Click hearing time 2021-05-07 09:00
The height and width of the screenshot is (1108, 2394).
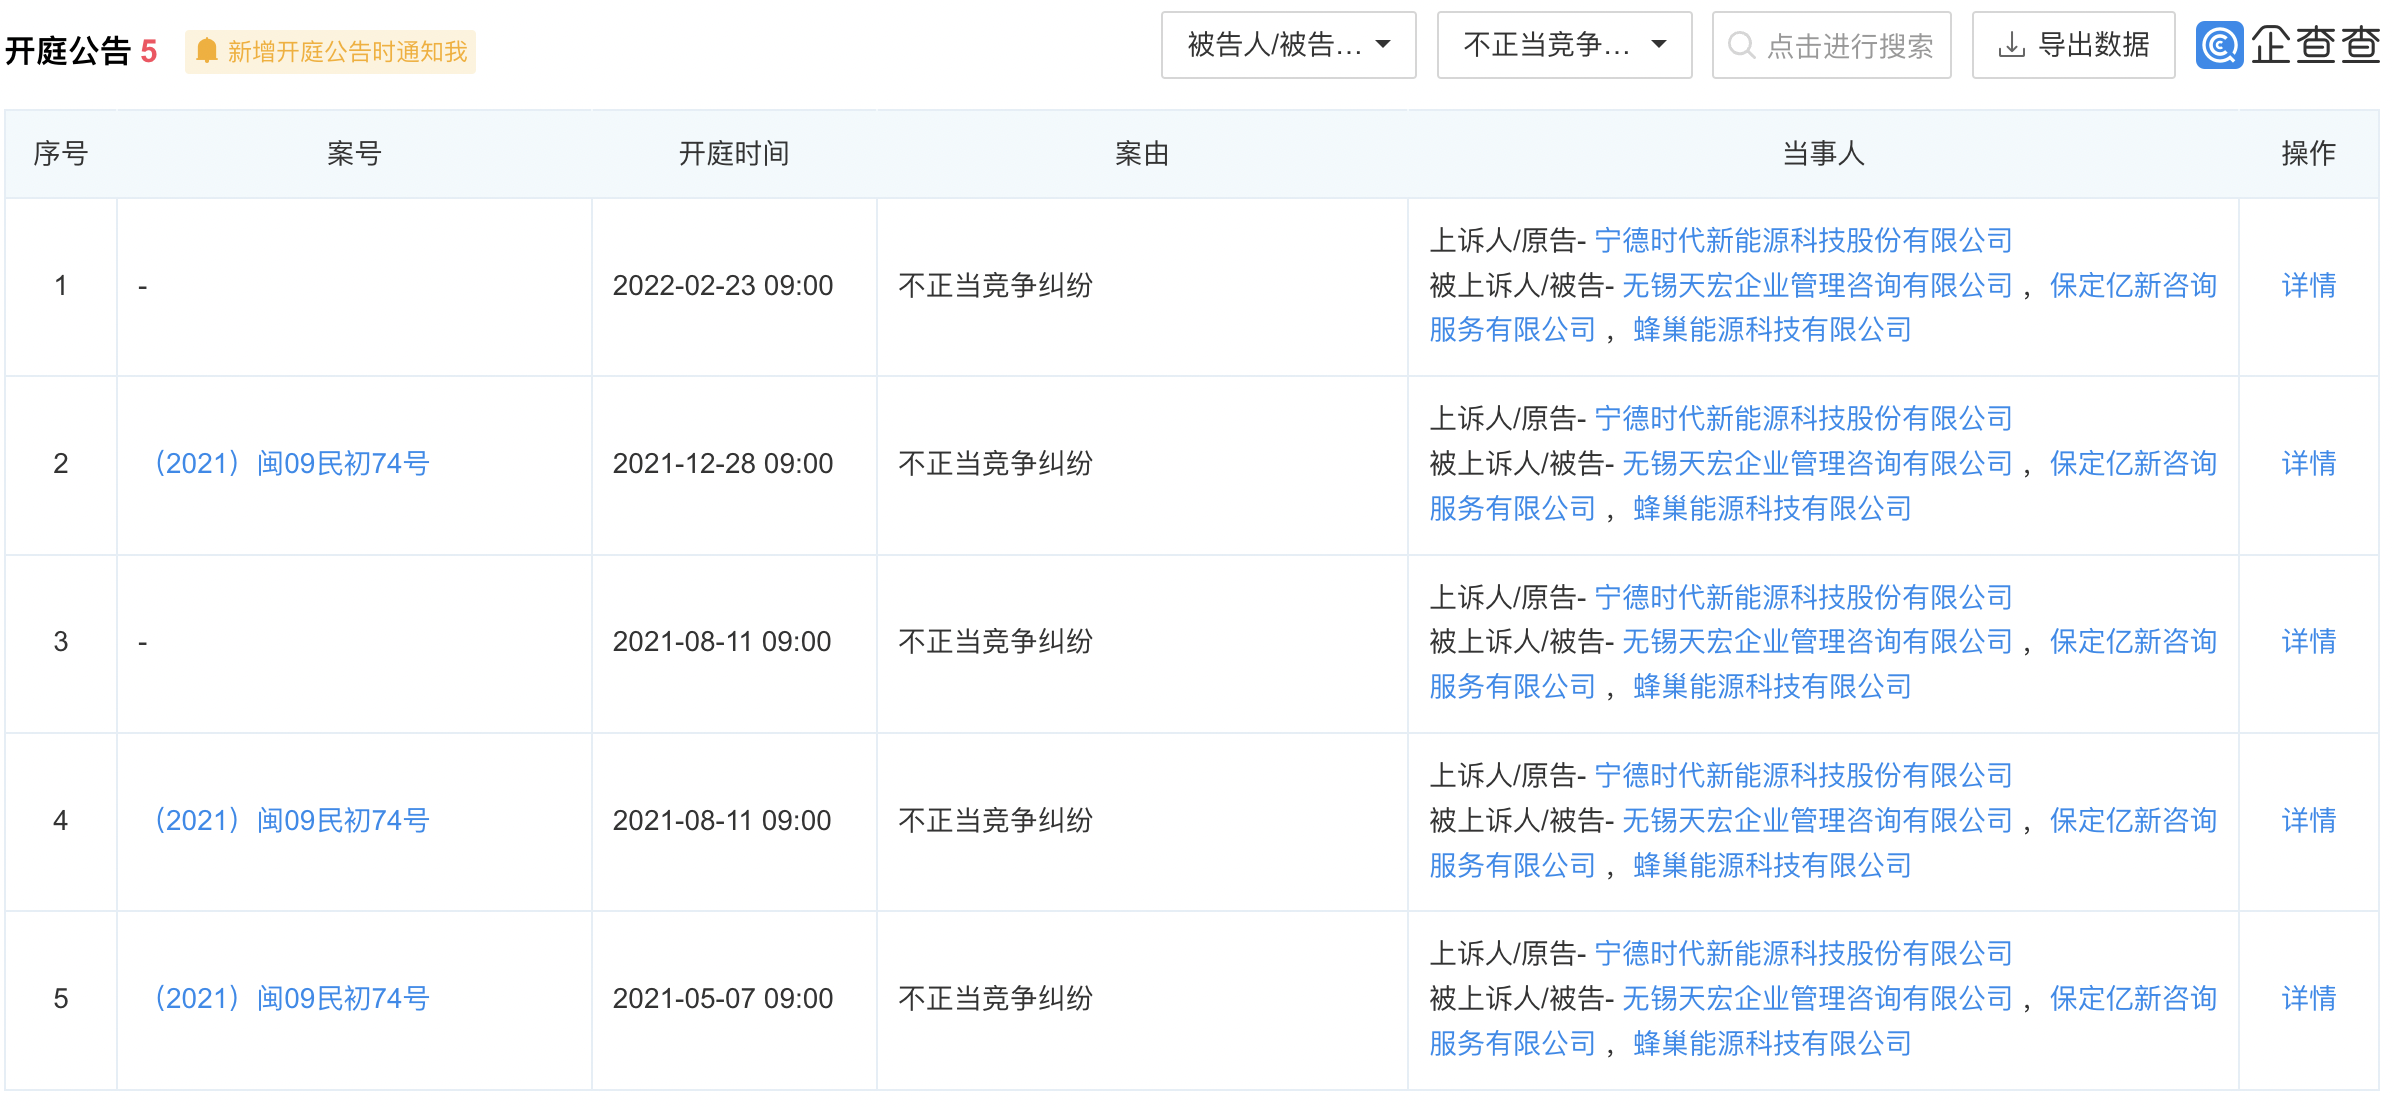723,999
